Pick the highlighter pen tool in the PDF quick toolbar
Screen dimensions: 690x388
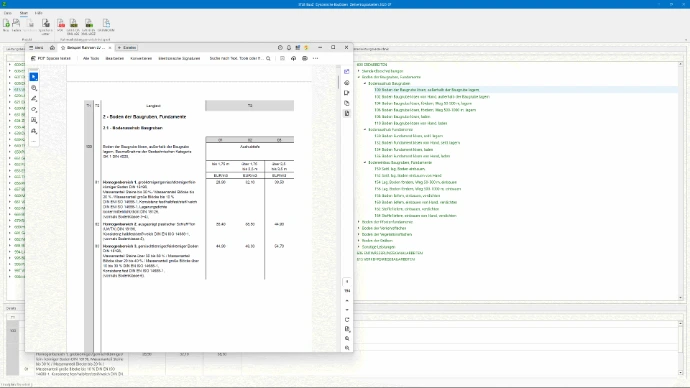34,99
